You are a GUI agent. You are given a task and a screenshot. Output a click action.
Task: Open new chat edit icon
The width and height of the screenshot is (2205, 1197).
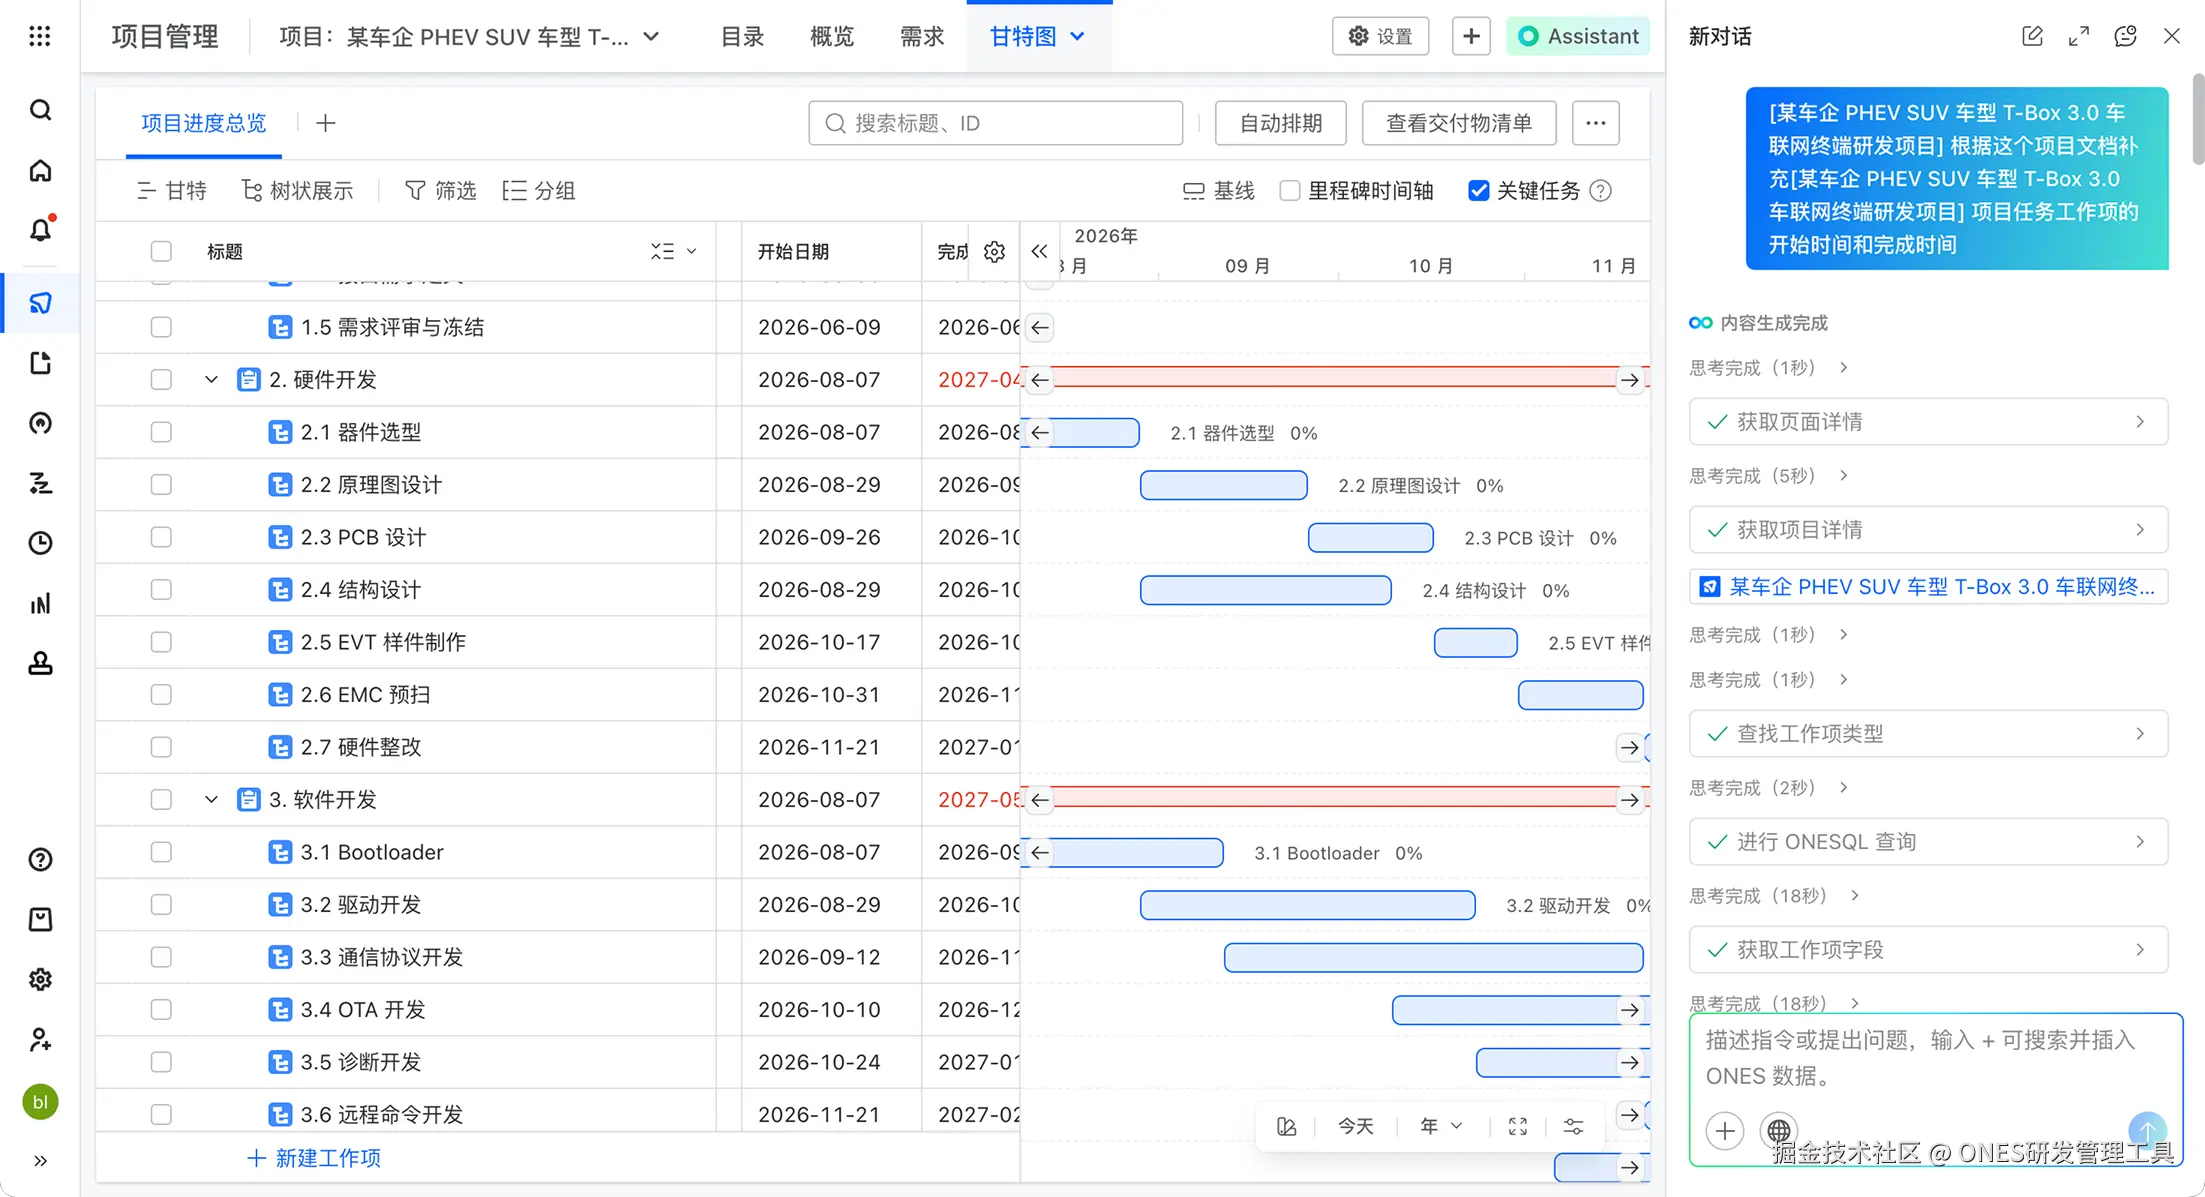(x=2032, y=37)
